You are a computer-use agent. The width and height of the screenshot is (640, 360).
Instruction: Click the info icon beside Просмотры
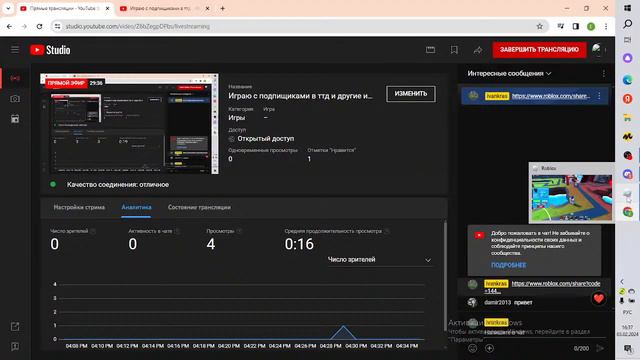pyautogui.click(x=239, y=231)
